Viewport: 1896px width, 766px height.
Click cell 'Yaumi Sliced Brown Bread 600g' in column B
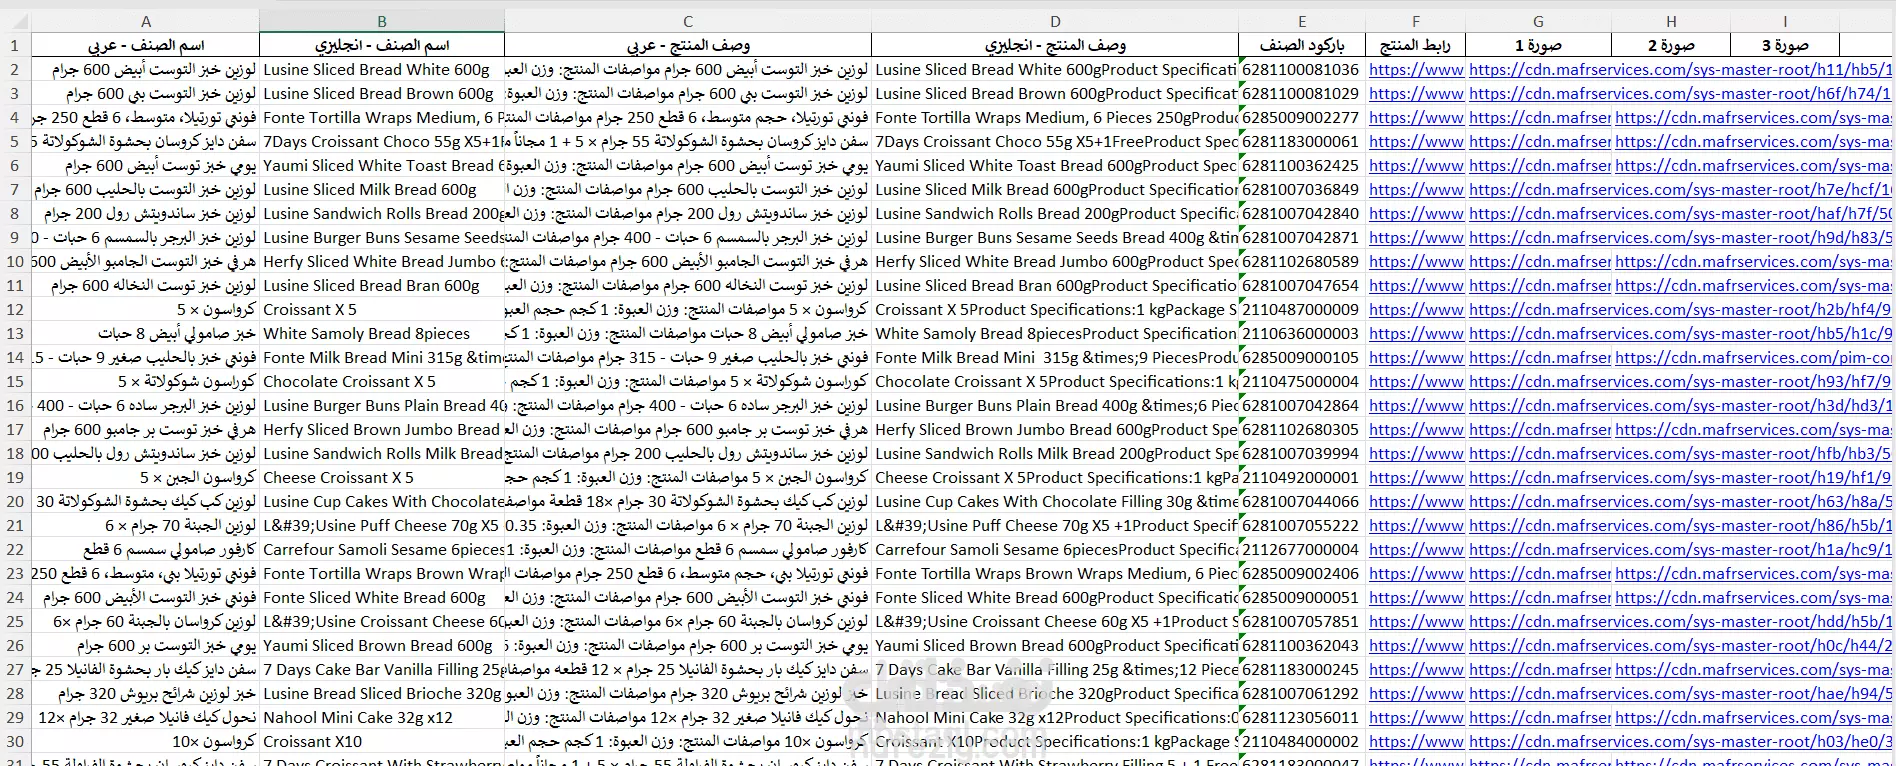pyautogui.click(x=382, y=645)
